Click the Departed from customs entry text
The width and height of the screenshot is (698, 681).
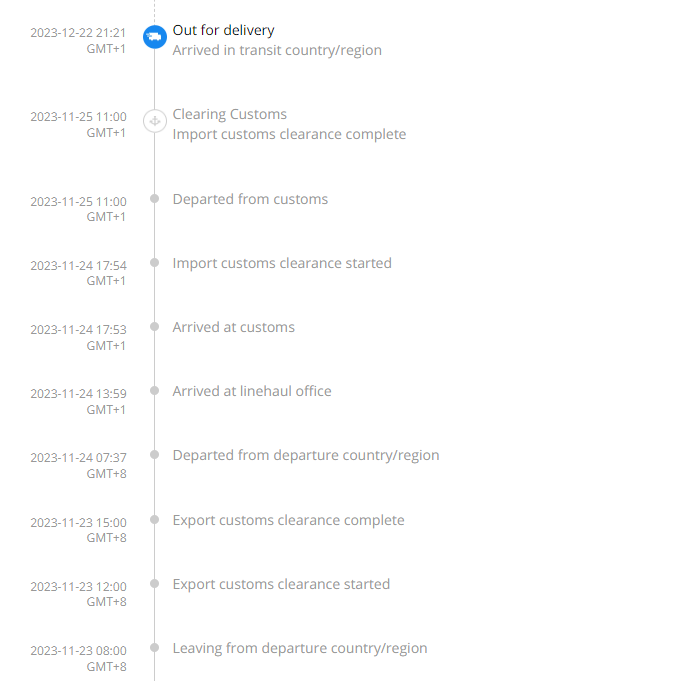(x=250, y=199)
